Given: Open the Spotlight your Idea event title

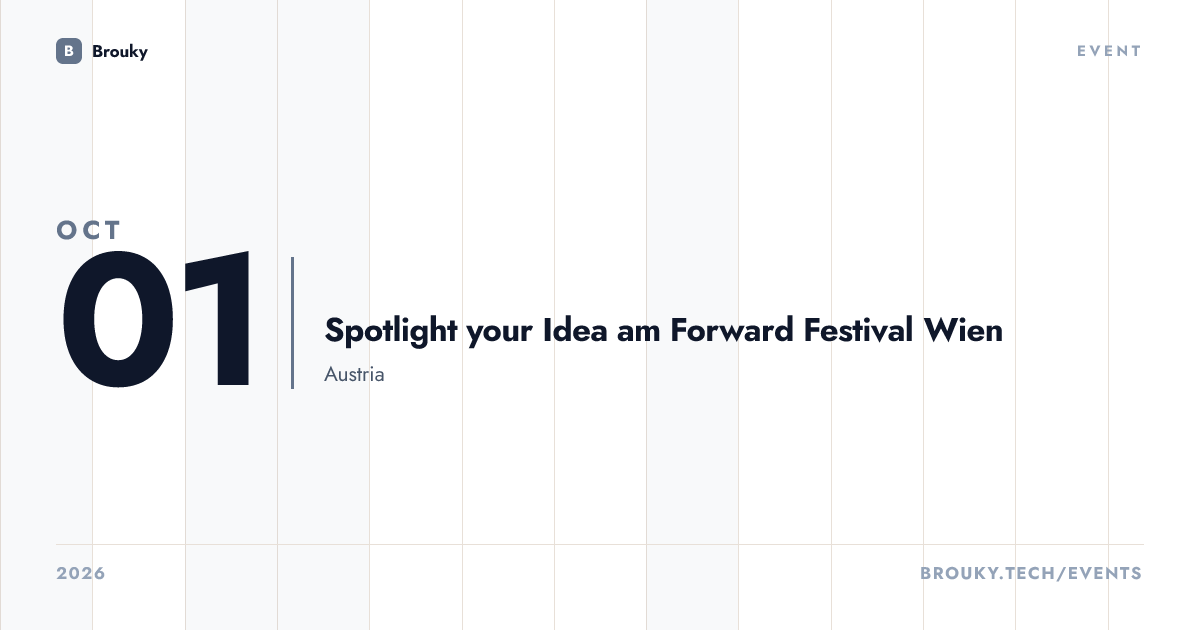Looking at the screenshot, I should (x=664, y=330).
